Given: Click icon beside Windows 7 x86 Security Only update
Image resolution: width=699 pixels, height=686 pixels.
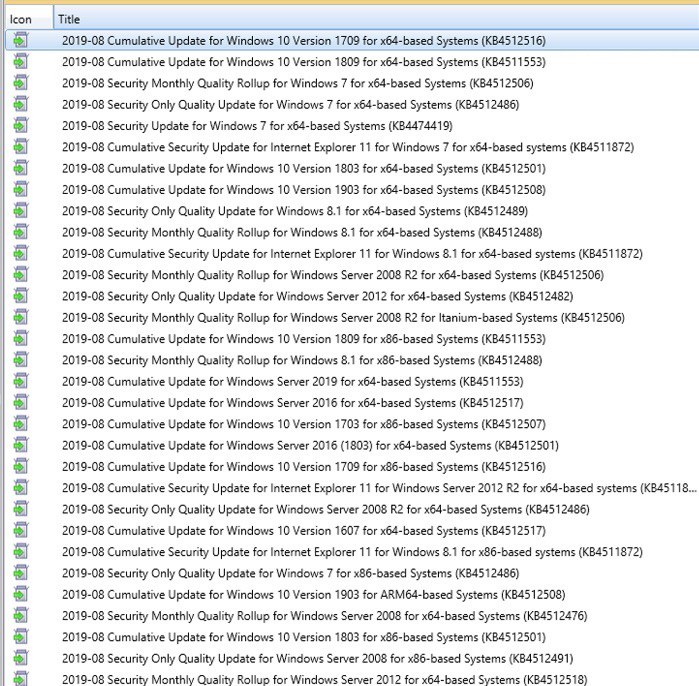Looking at the screenshot, I should click(21, 573).
